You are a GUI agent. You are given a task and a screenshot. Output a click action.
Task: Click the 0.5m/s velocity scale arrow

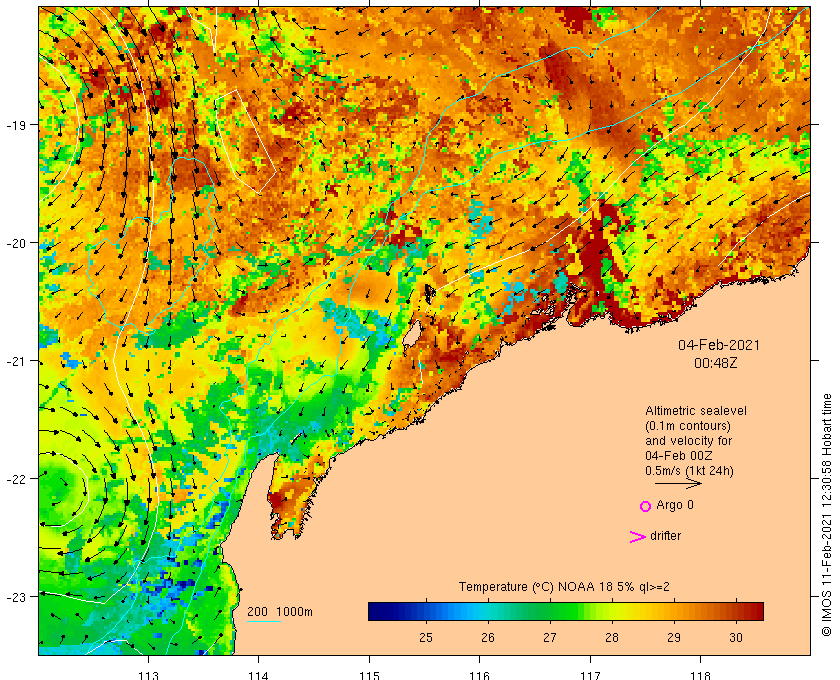point(678,483)
